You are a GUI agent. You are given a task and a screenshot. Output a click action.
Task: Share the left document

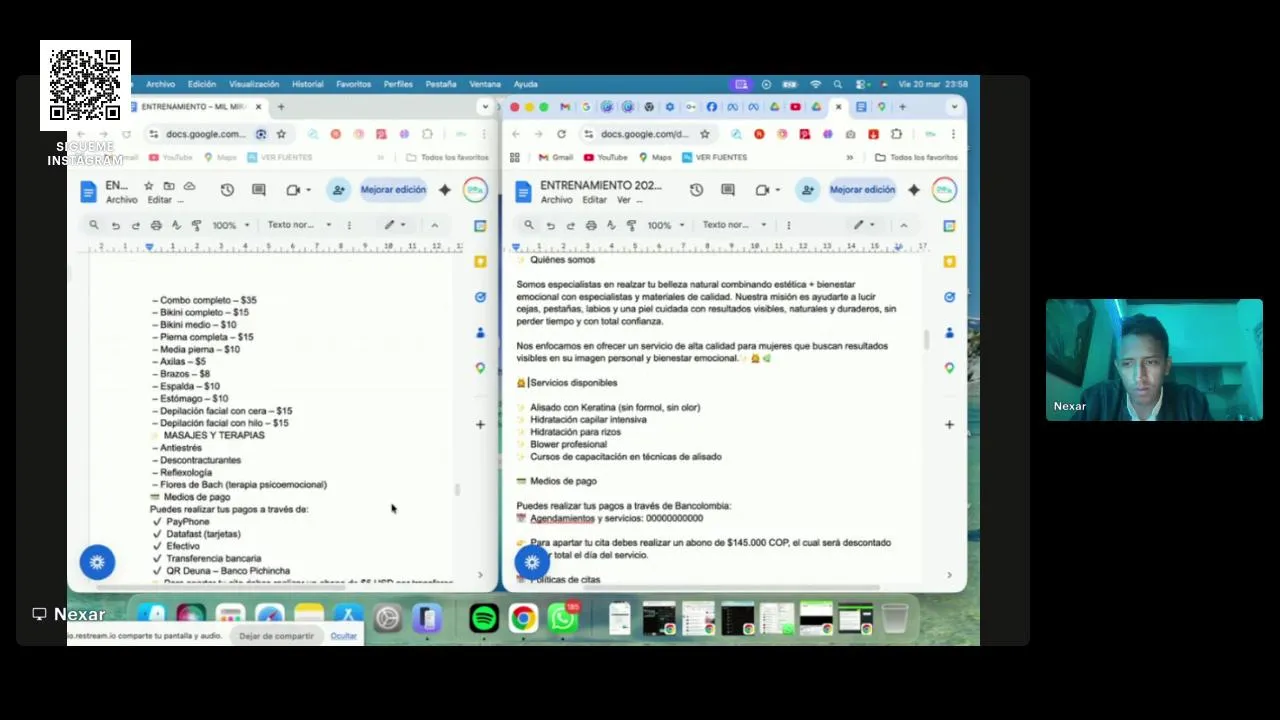339,190
